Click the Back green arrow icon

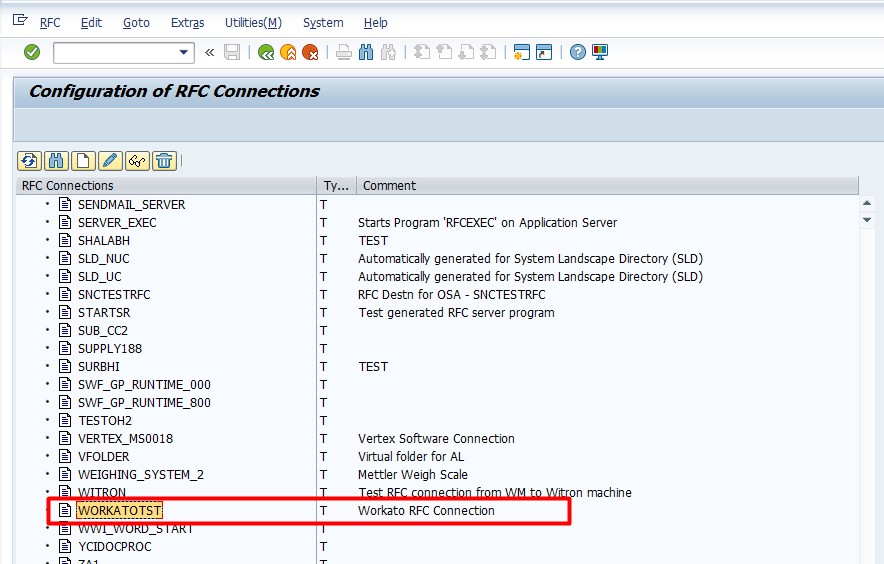[x=266, y=52]
